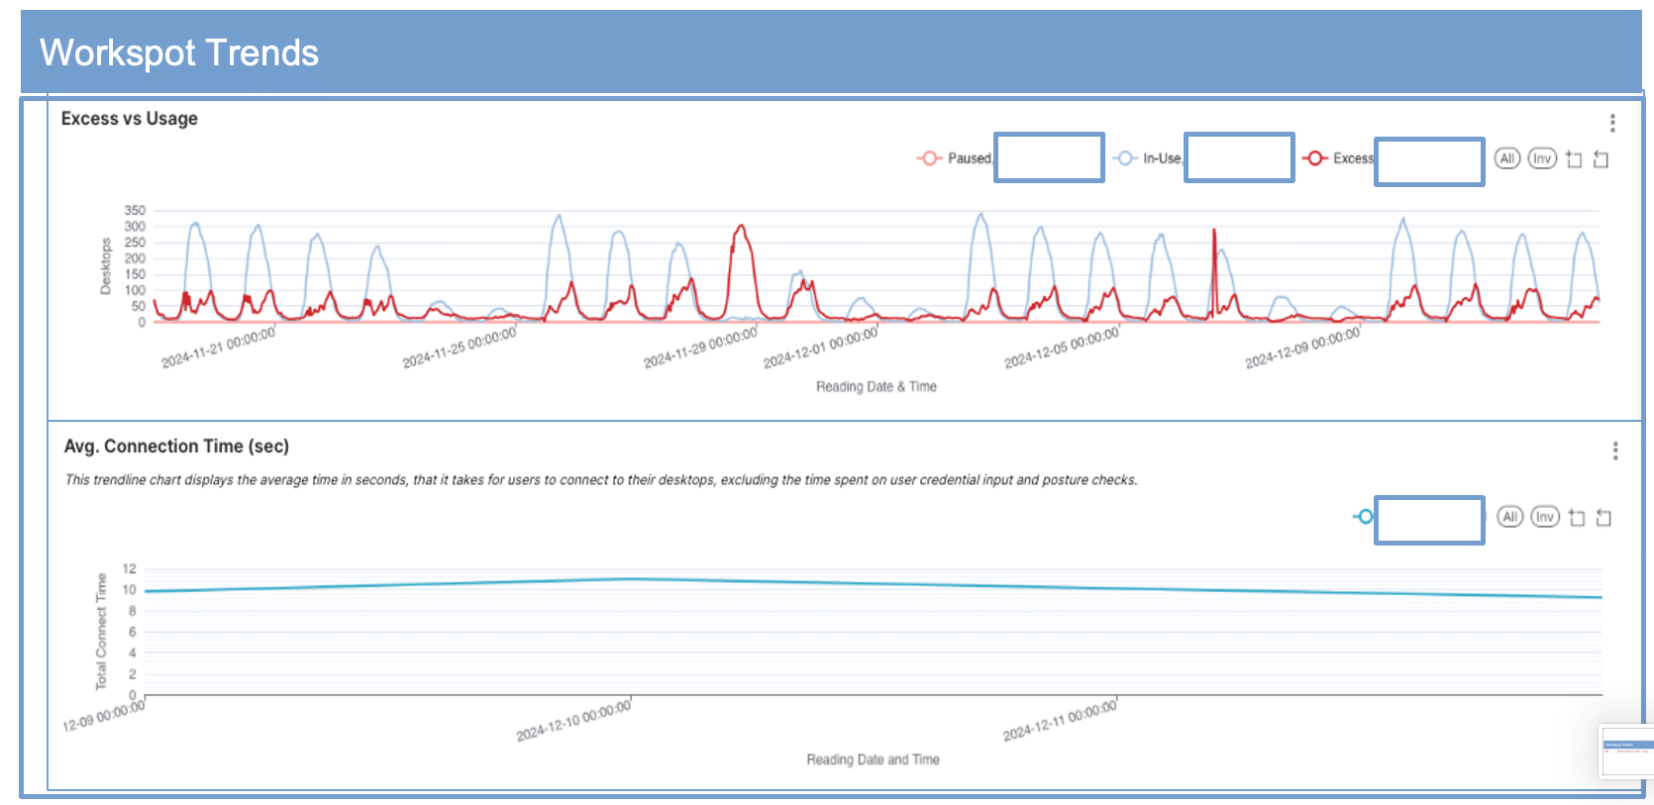Viewport: 1654px width, 805px height.
Task: Click the 'Excess vs Usage' chart title
Action: [x=129, y=119]
